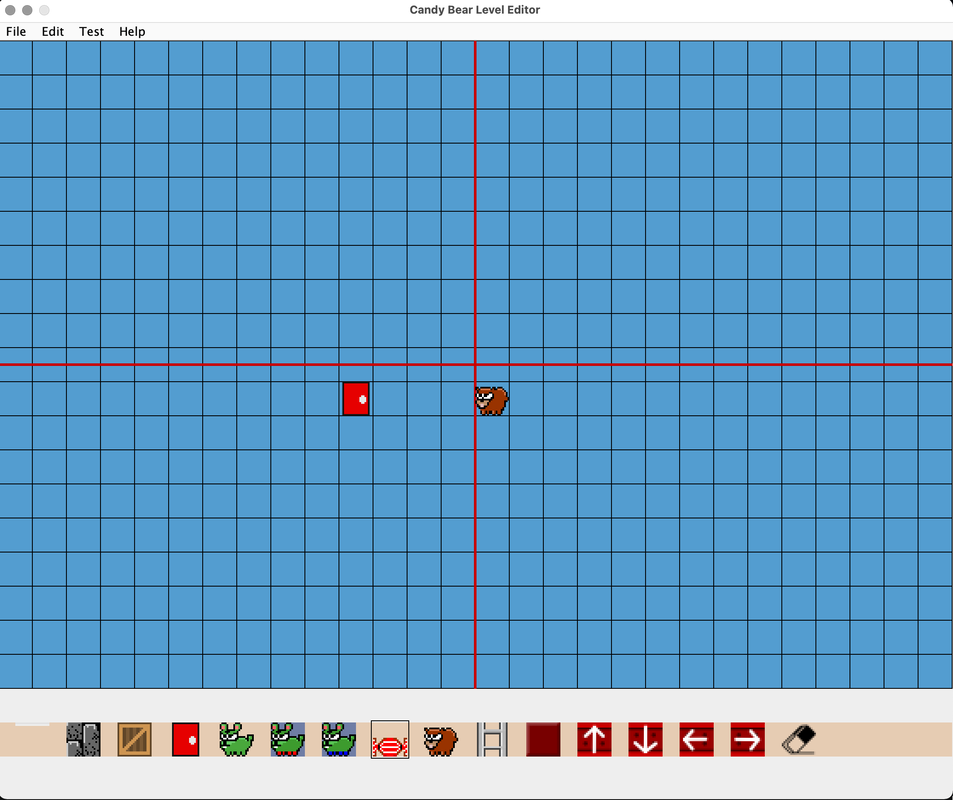The image size is (953, 800).
Task: Click the up arrow tile button
Action: [x=594, y=740]
